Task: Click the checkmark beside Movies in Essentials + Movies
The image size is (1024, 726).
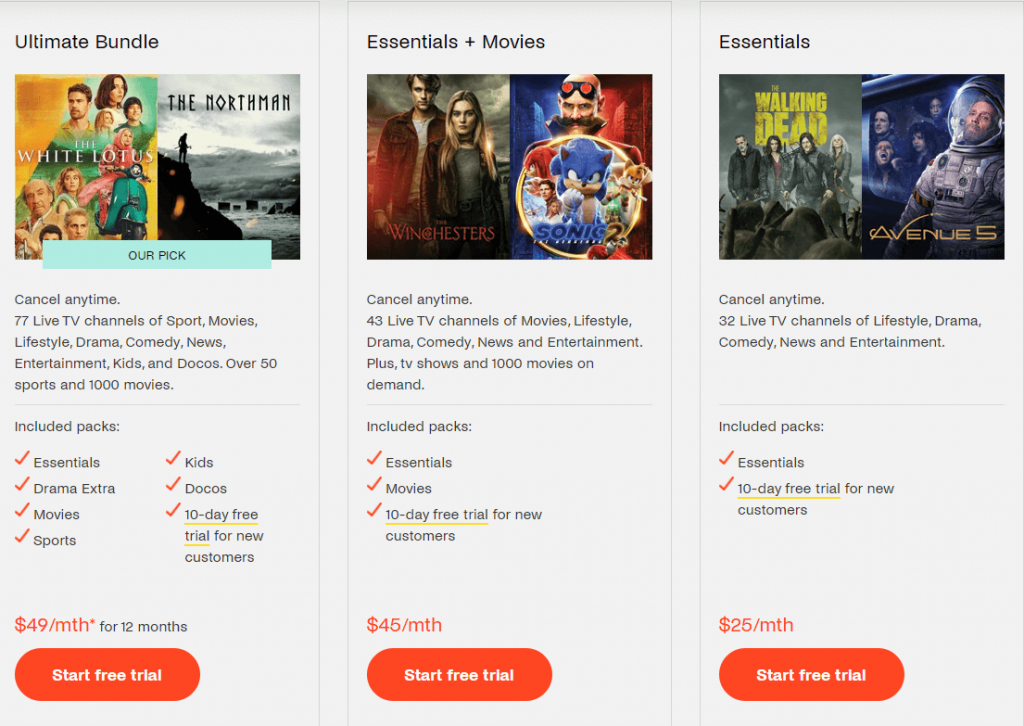Action: pos(374,484)
